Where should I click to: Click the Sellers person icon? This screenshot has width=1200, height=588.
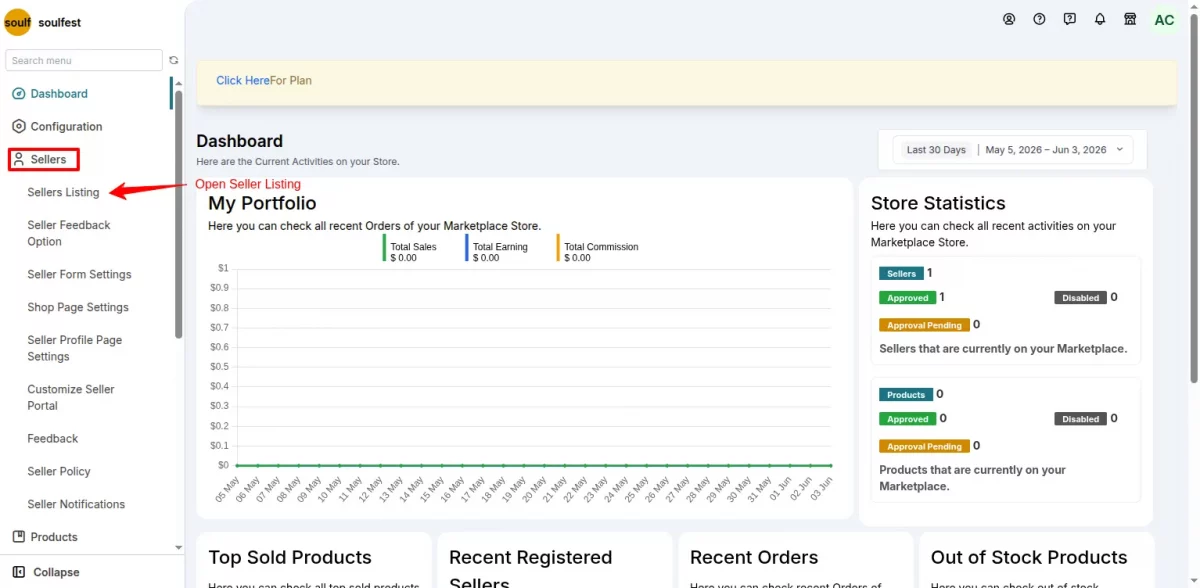[18, 159]
